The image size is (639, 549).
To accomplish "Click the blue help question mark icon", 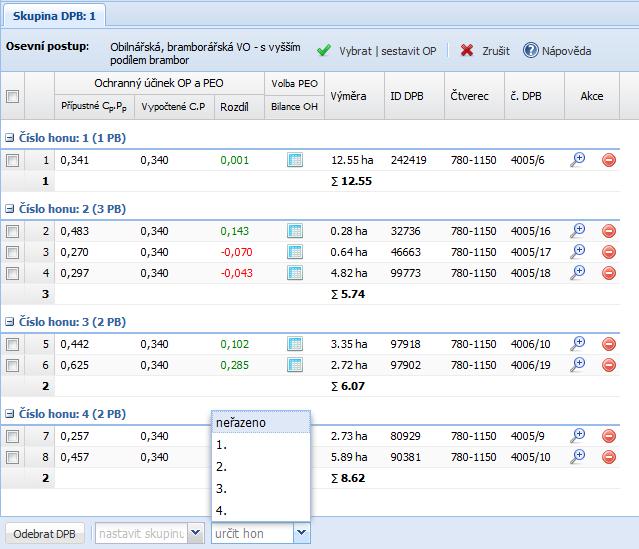I will coord(531,51).
